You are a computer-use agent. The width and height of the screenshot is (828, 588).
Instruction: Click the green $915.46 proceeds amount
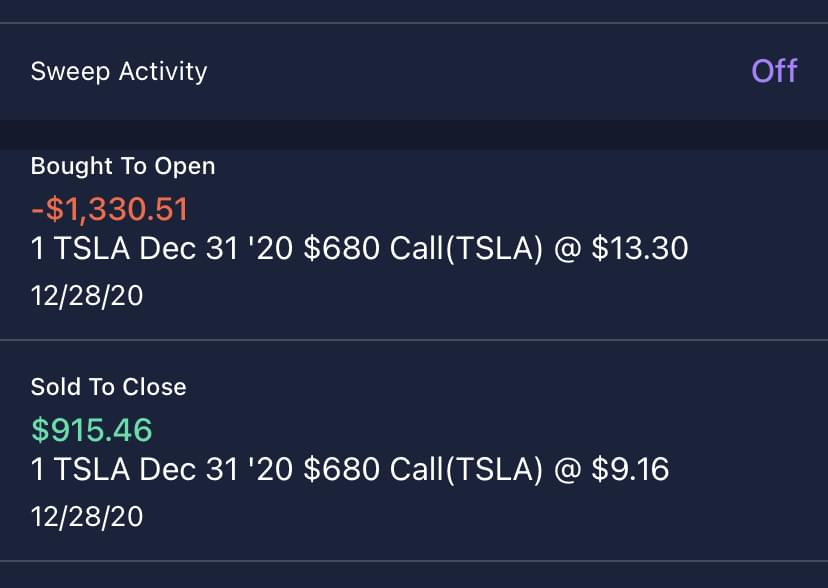point(92,430)
